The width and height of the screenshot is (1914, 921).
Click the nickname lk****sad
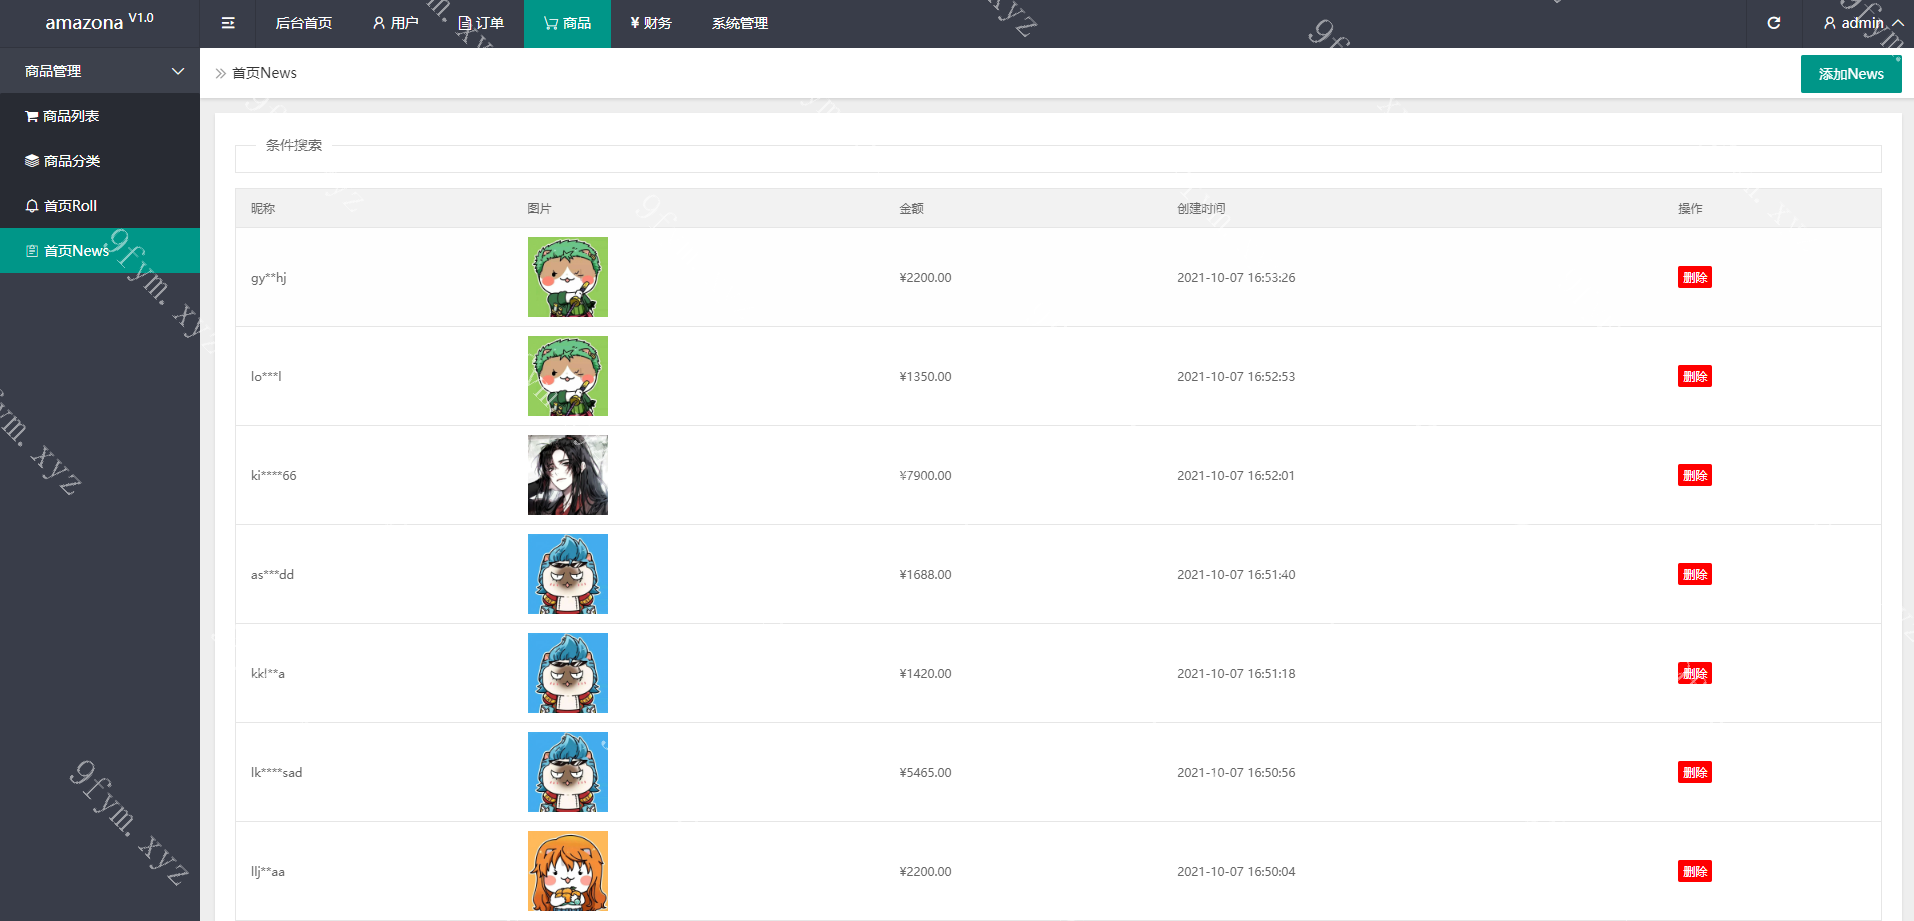pos(276,772)
